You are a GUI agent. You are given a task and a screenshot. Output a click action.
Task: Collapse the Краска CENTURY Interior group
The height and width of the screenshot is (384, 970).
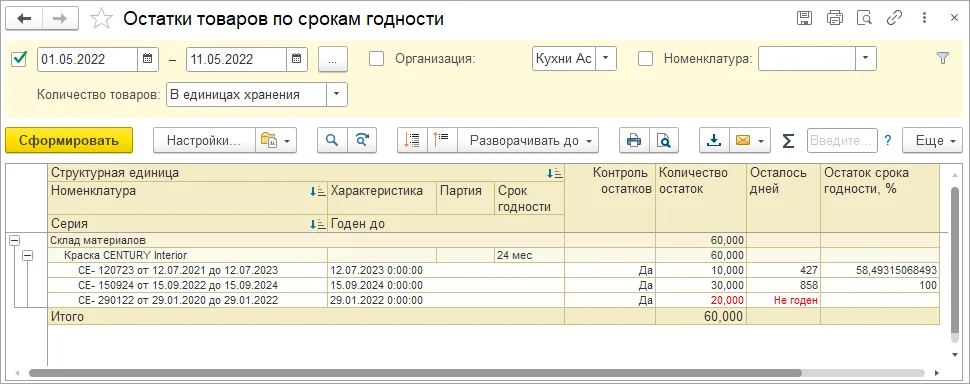pos(27,255)
